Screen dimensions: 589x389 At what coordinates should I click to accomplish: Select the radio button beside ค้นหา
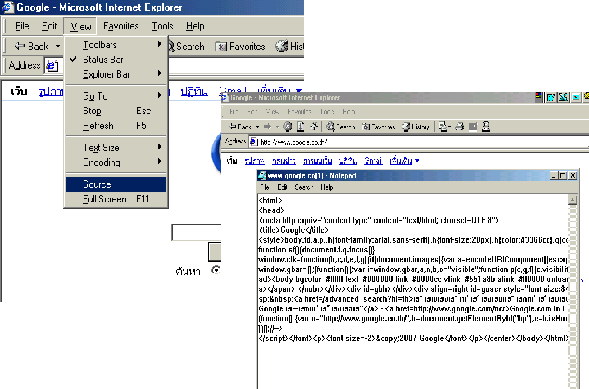pyautogui.click(x=215, y=270)
